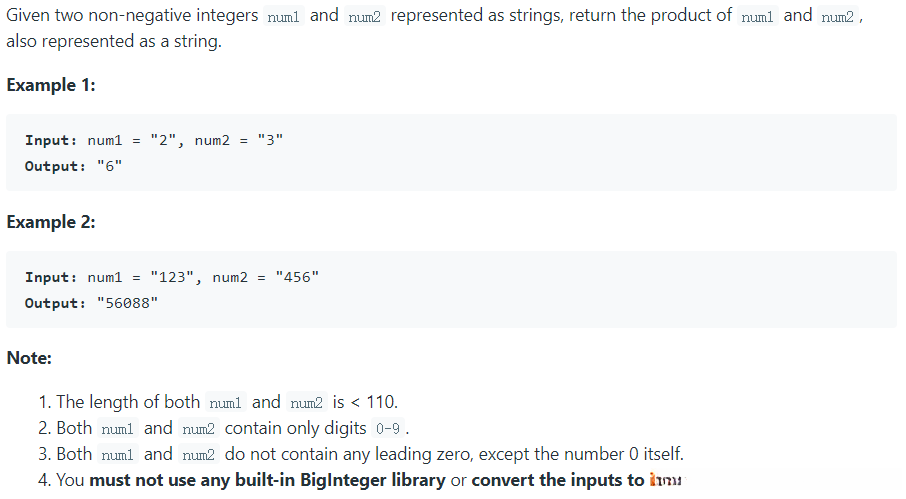Click the Example 1 input line
906x499 pixels.
pos(154,140)
